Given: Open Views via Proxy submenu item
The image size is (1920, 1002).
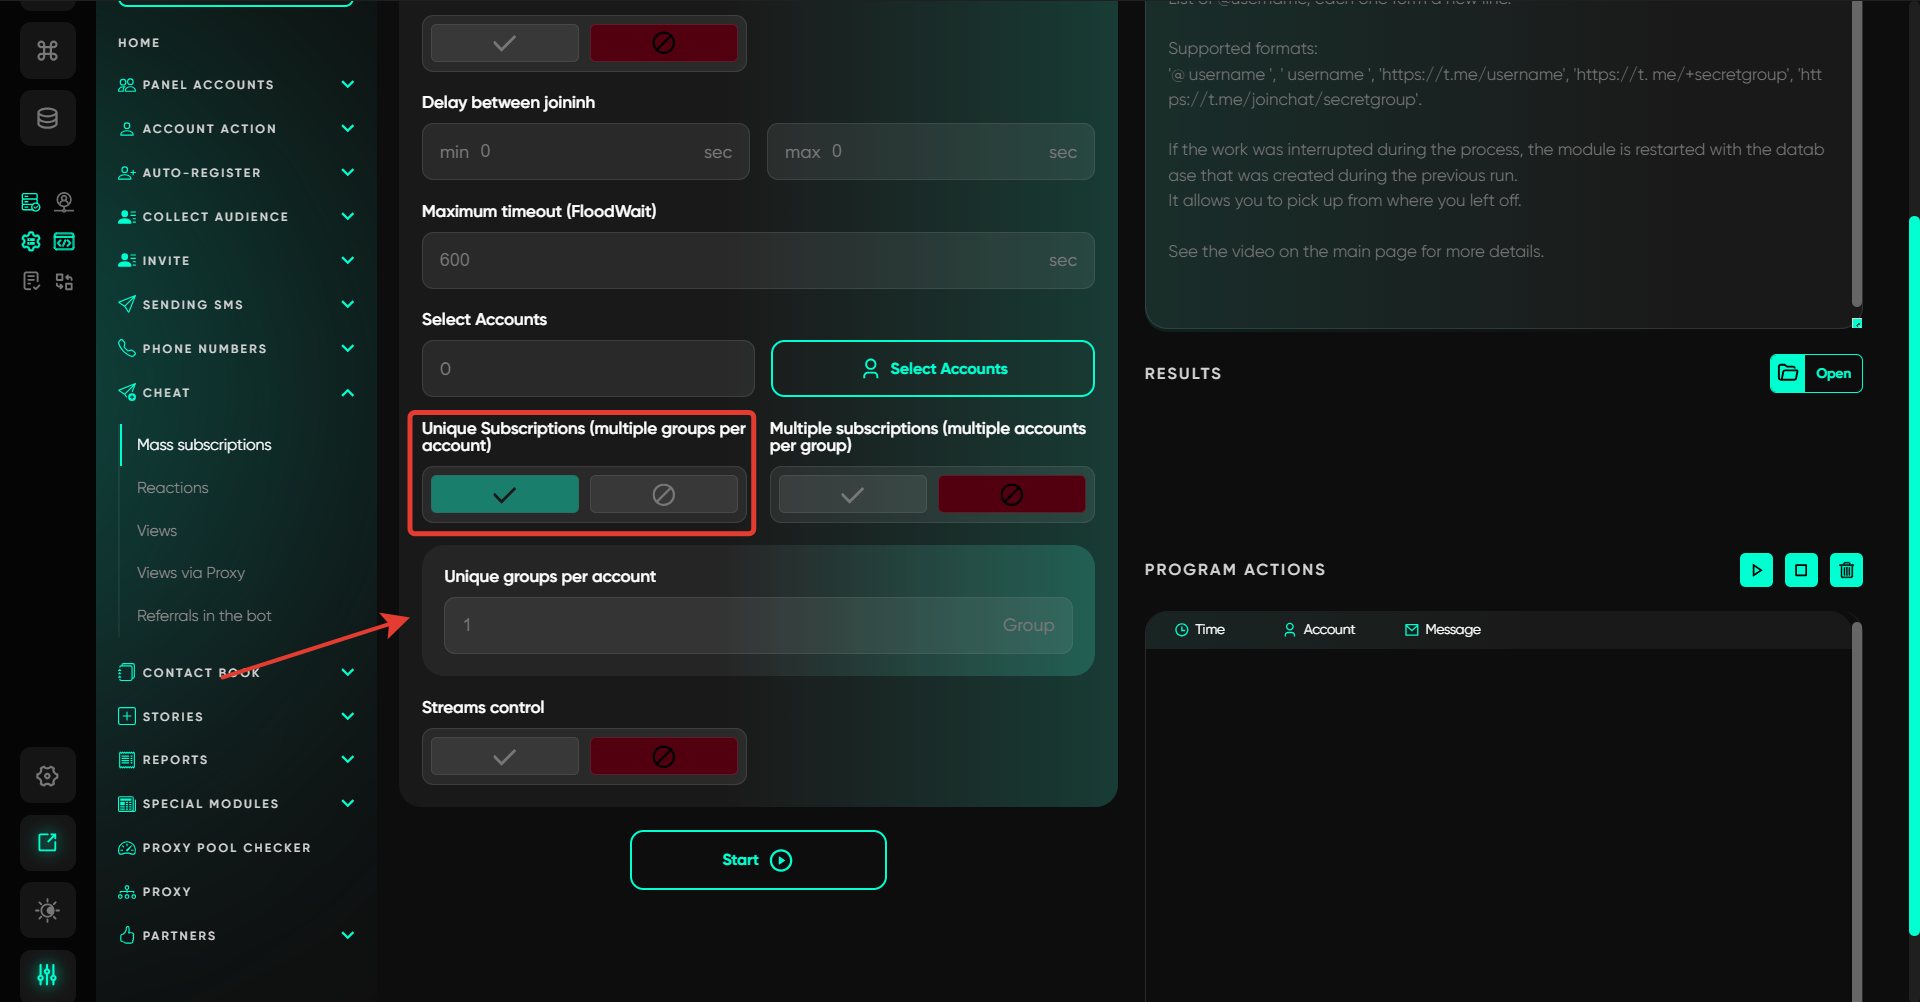Looking at the screenshot, I should tap(191, 573).
